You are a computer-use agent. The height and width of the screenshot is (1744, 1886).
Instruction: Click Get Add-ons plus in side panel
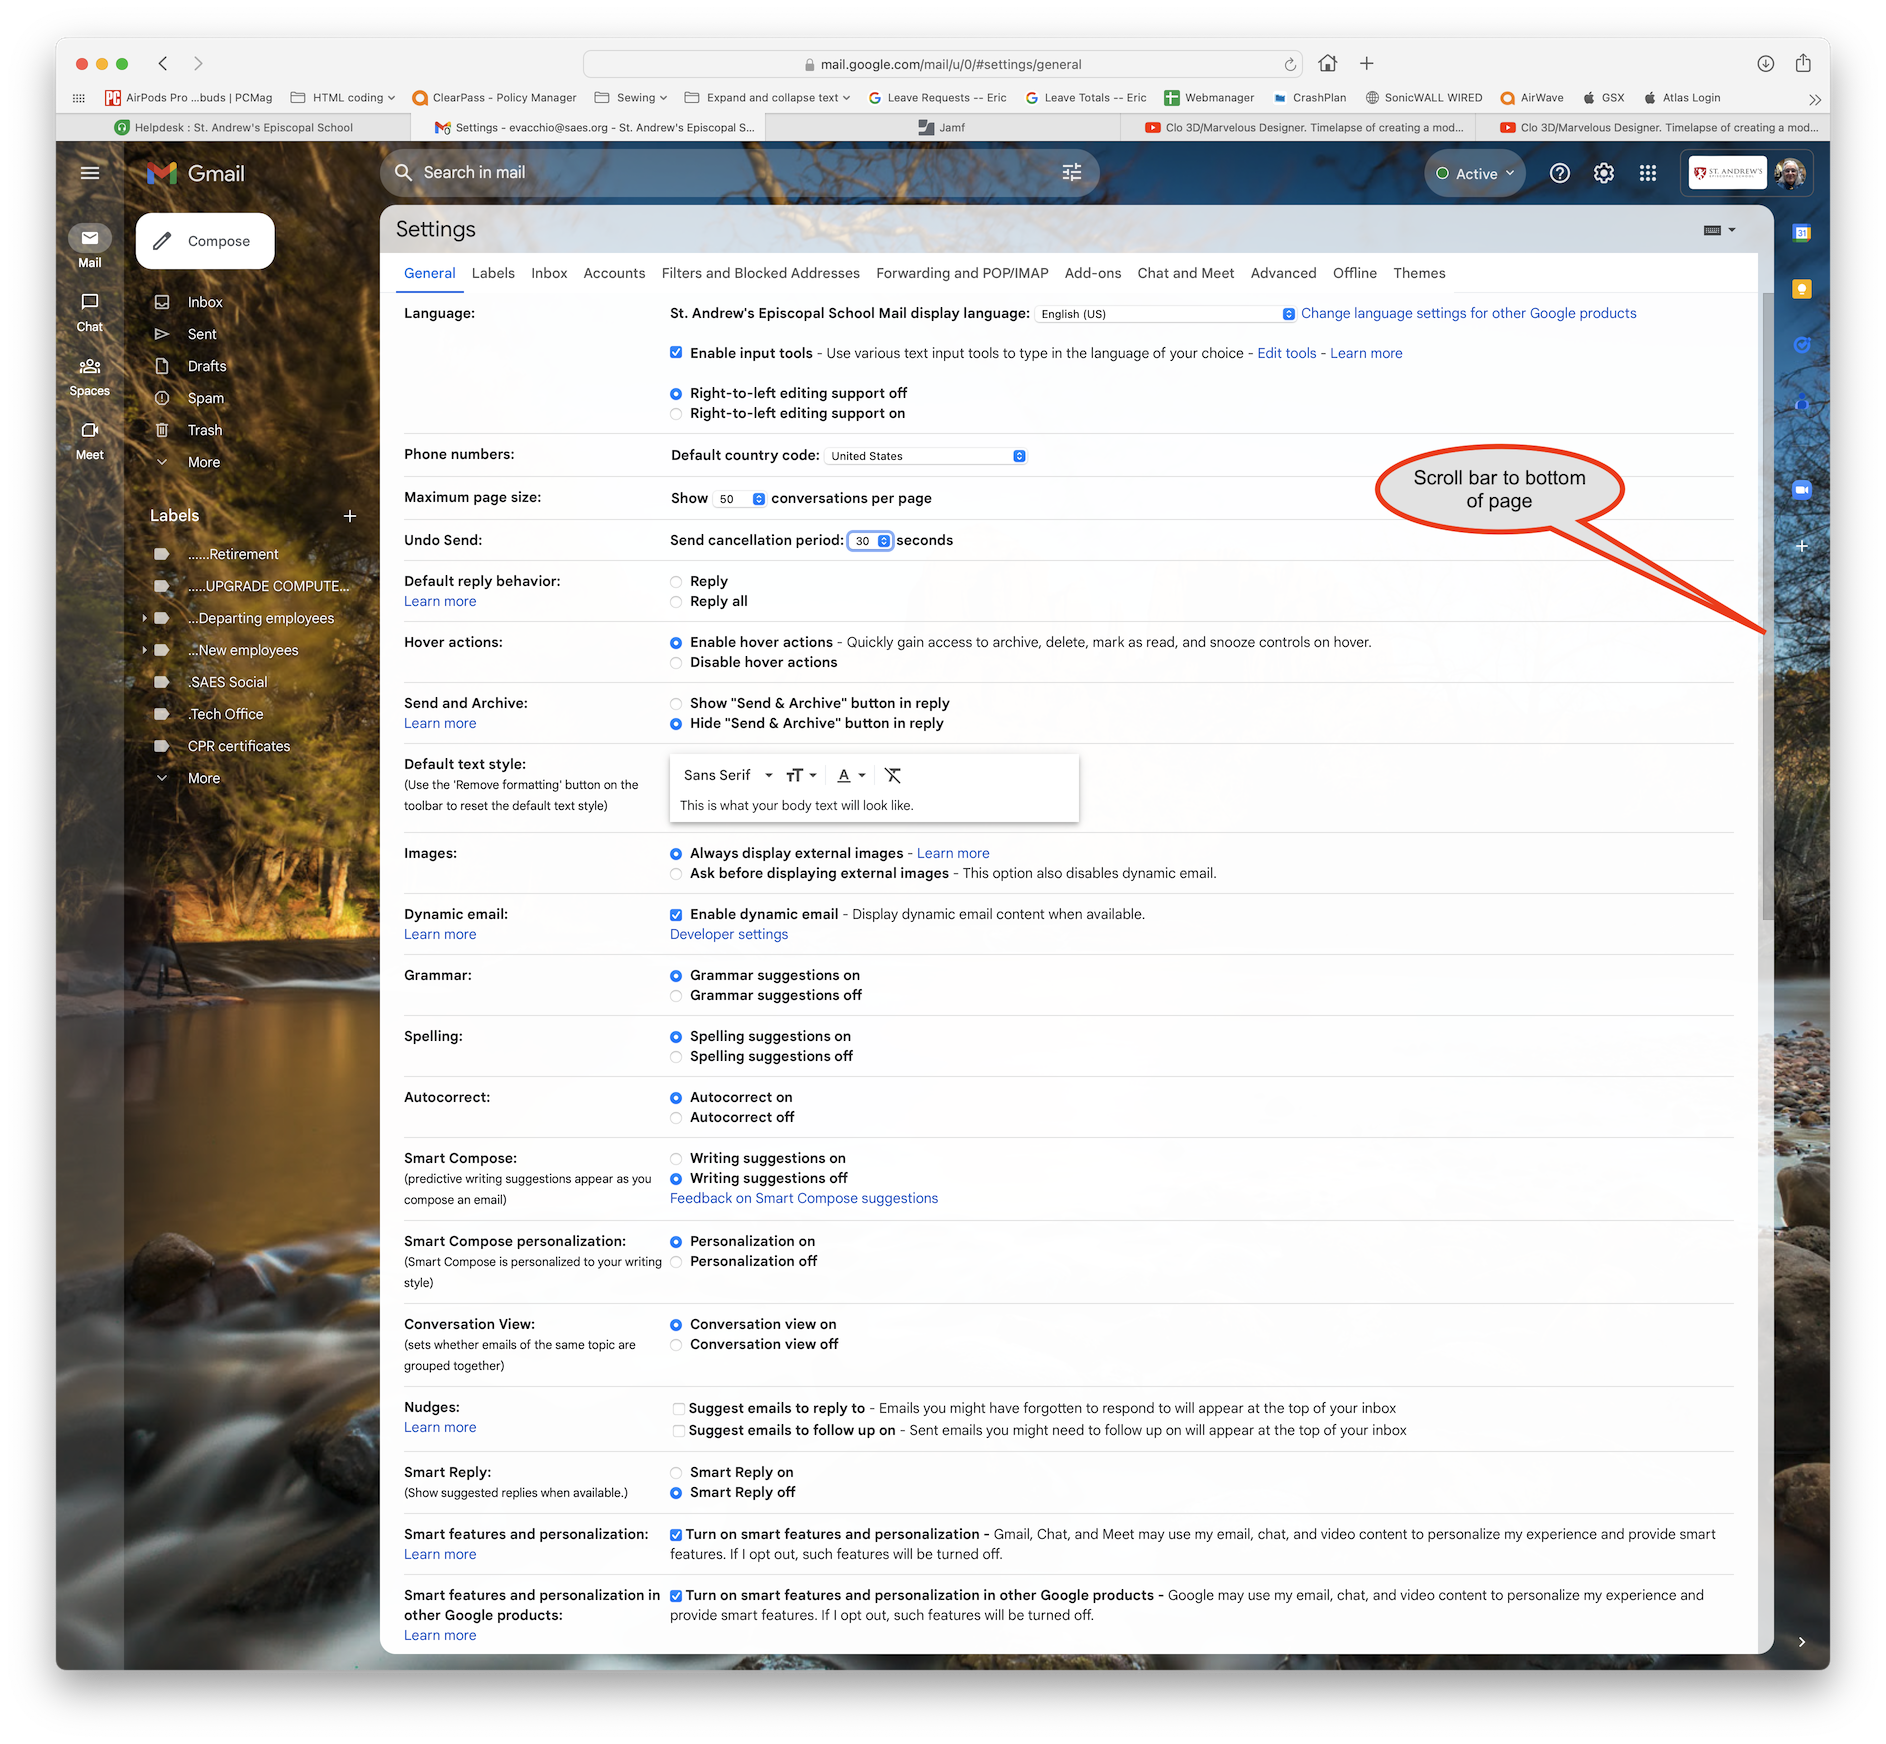pos(1802,546)
